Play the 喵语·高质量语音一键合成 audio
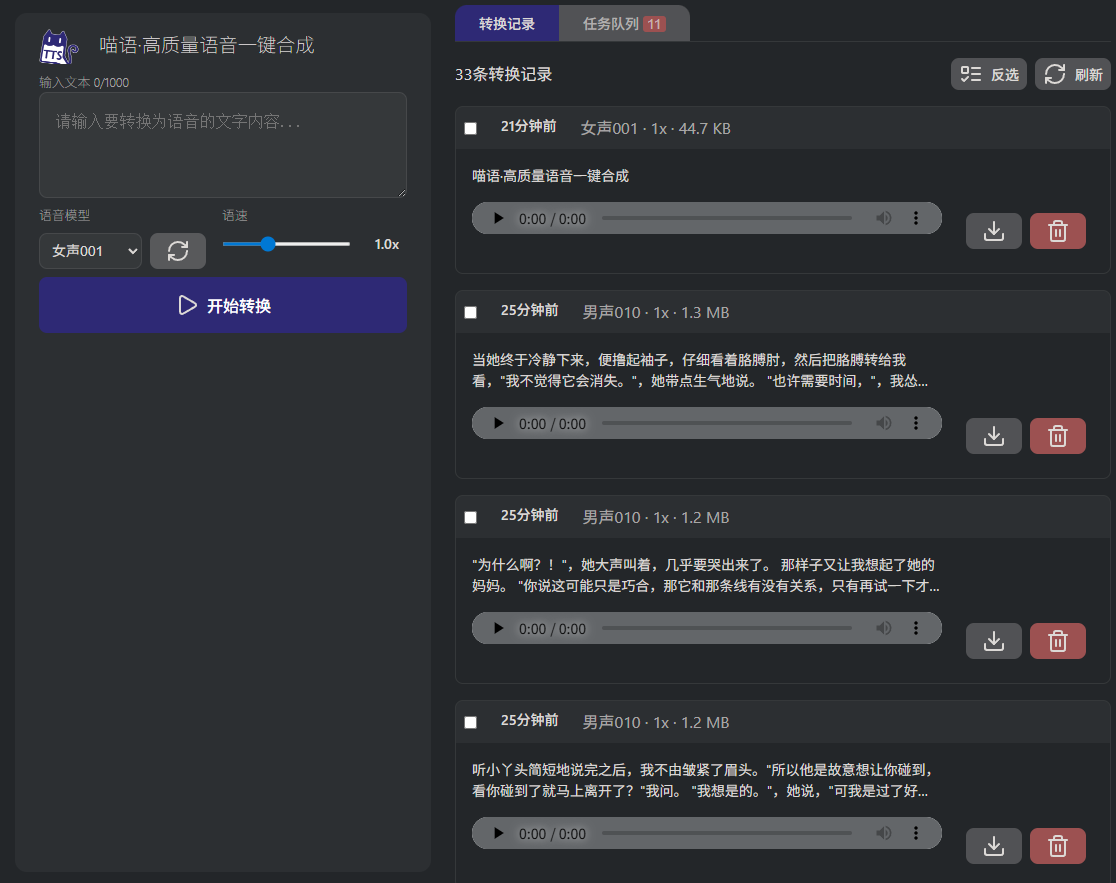The image size is (1116, 883). (x=498, y=218)
